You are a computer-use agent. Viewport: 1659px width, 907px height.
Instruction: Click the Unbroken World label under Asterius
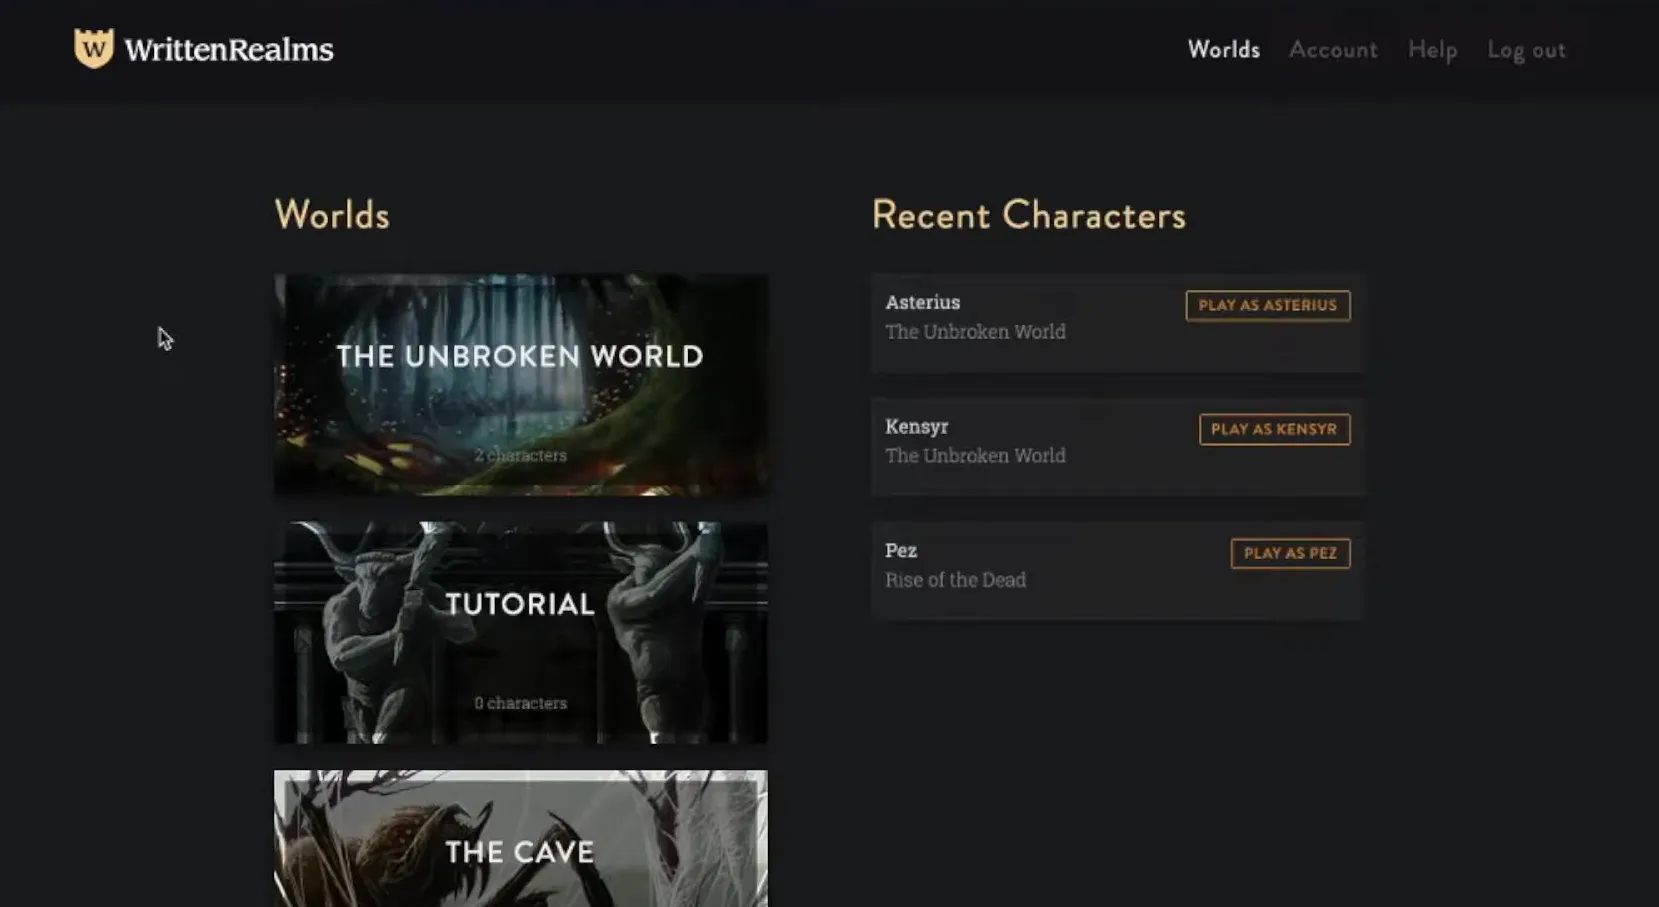975,331
